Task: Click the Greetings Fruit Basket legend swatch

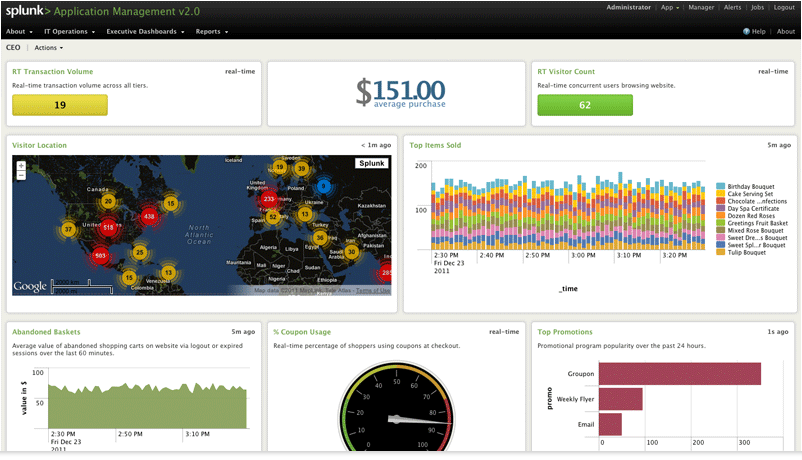Action: click(x=721, y=223)
